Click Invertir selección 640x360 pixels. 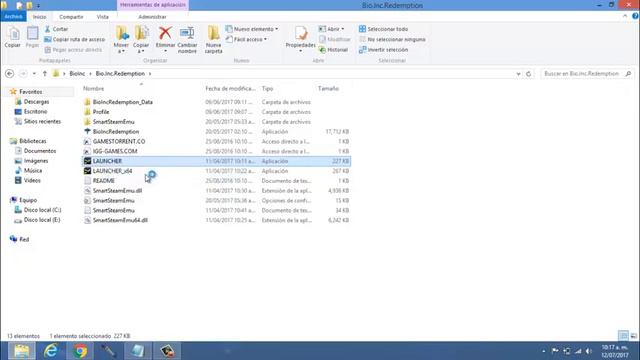(383, 50)
